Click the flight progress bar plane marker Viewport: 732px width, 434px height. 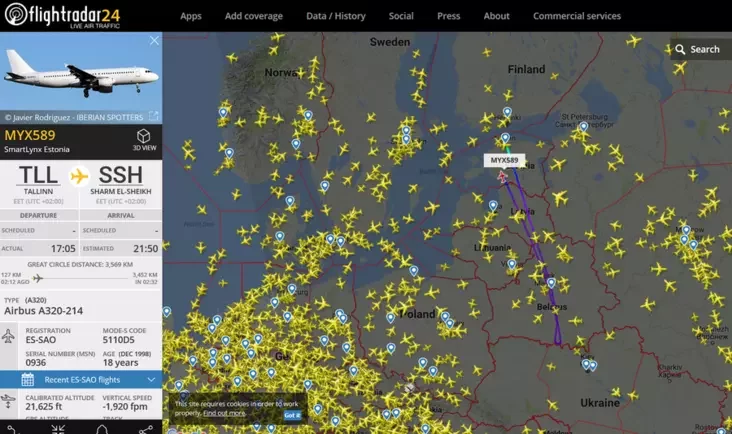tap(38, 279)
